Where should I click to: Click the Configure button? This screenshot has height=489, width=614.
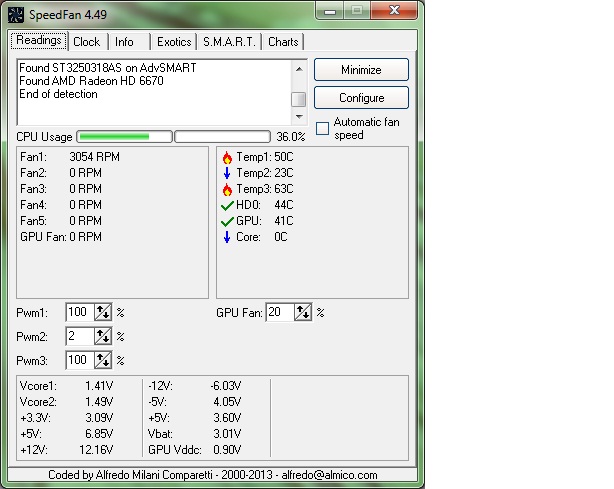[361, 97]
